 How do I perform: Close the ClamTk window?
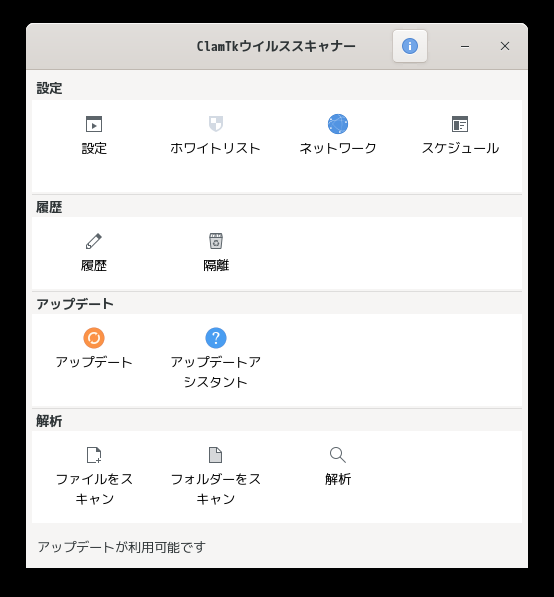505,46
